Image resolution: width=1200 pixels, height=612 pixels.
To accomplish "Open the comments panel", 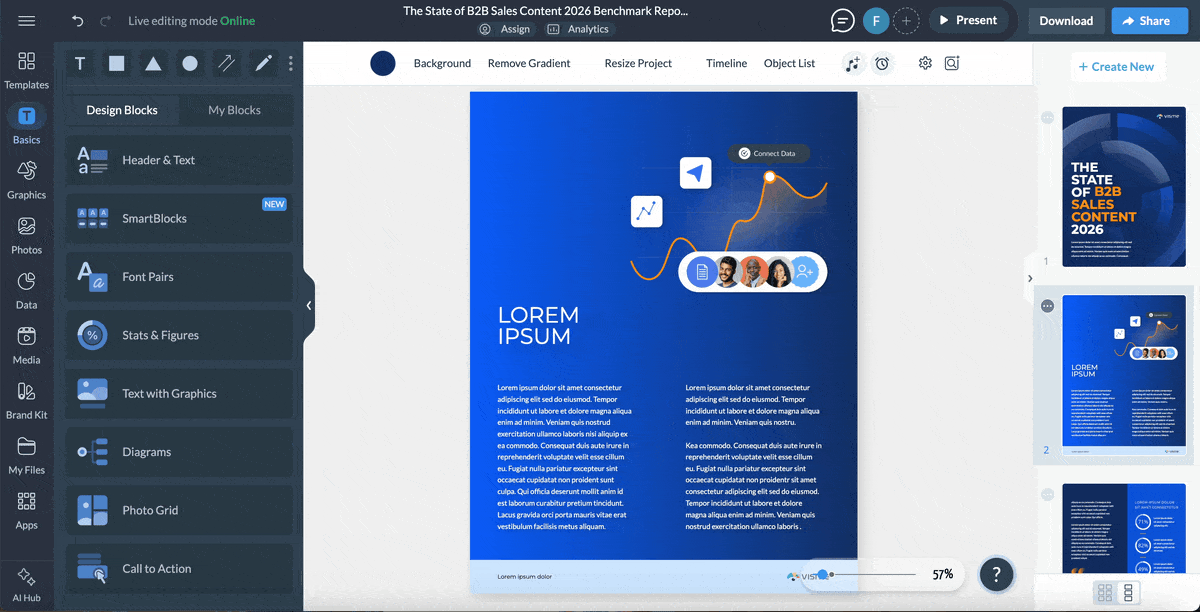I will pyautogui.click(x=843, y=20).
